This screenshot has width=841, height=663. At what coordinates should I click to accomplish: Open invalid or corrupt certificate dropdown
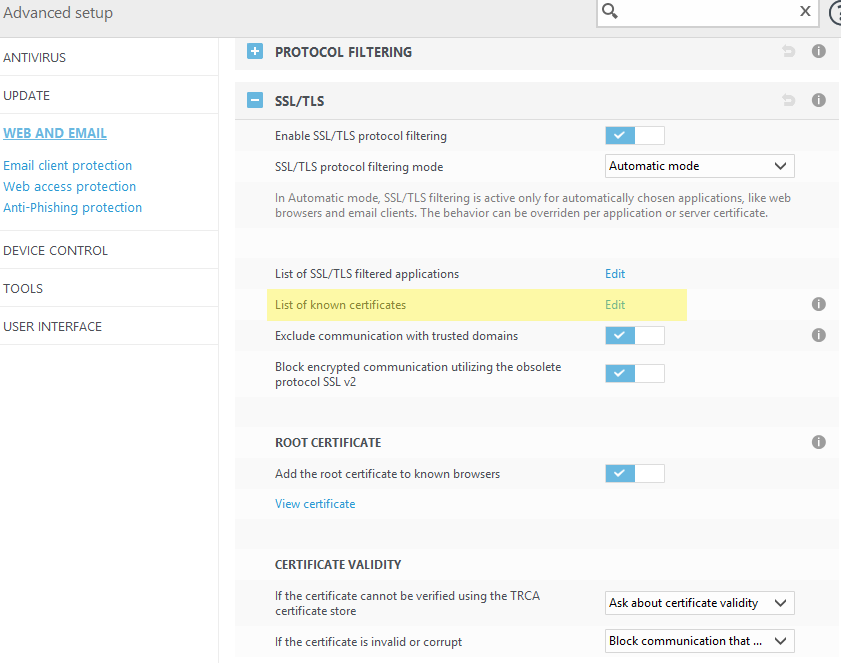tap(699, 641)
